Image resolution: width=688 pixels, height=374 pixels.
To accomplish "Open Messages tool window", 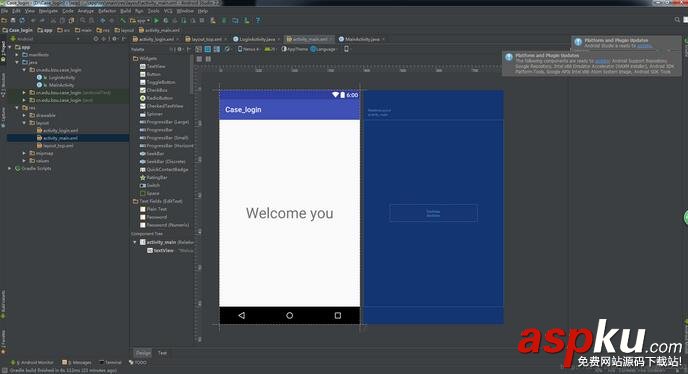I will [x=77, y=363].
